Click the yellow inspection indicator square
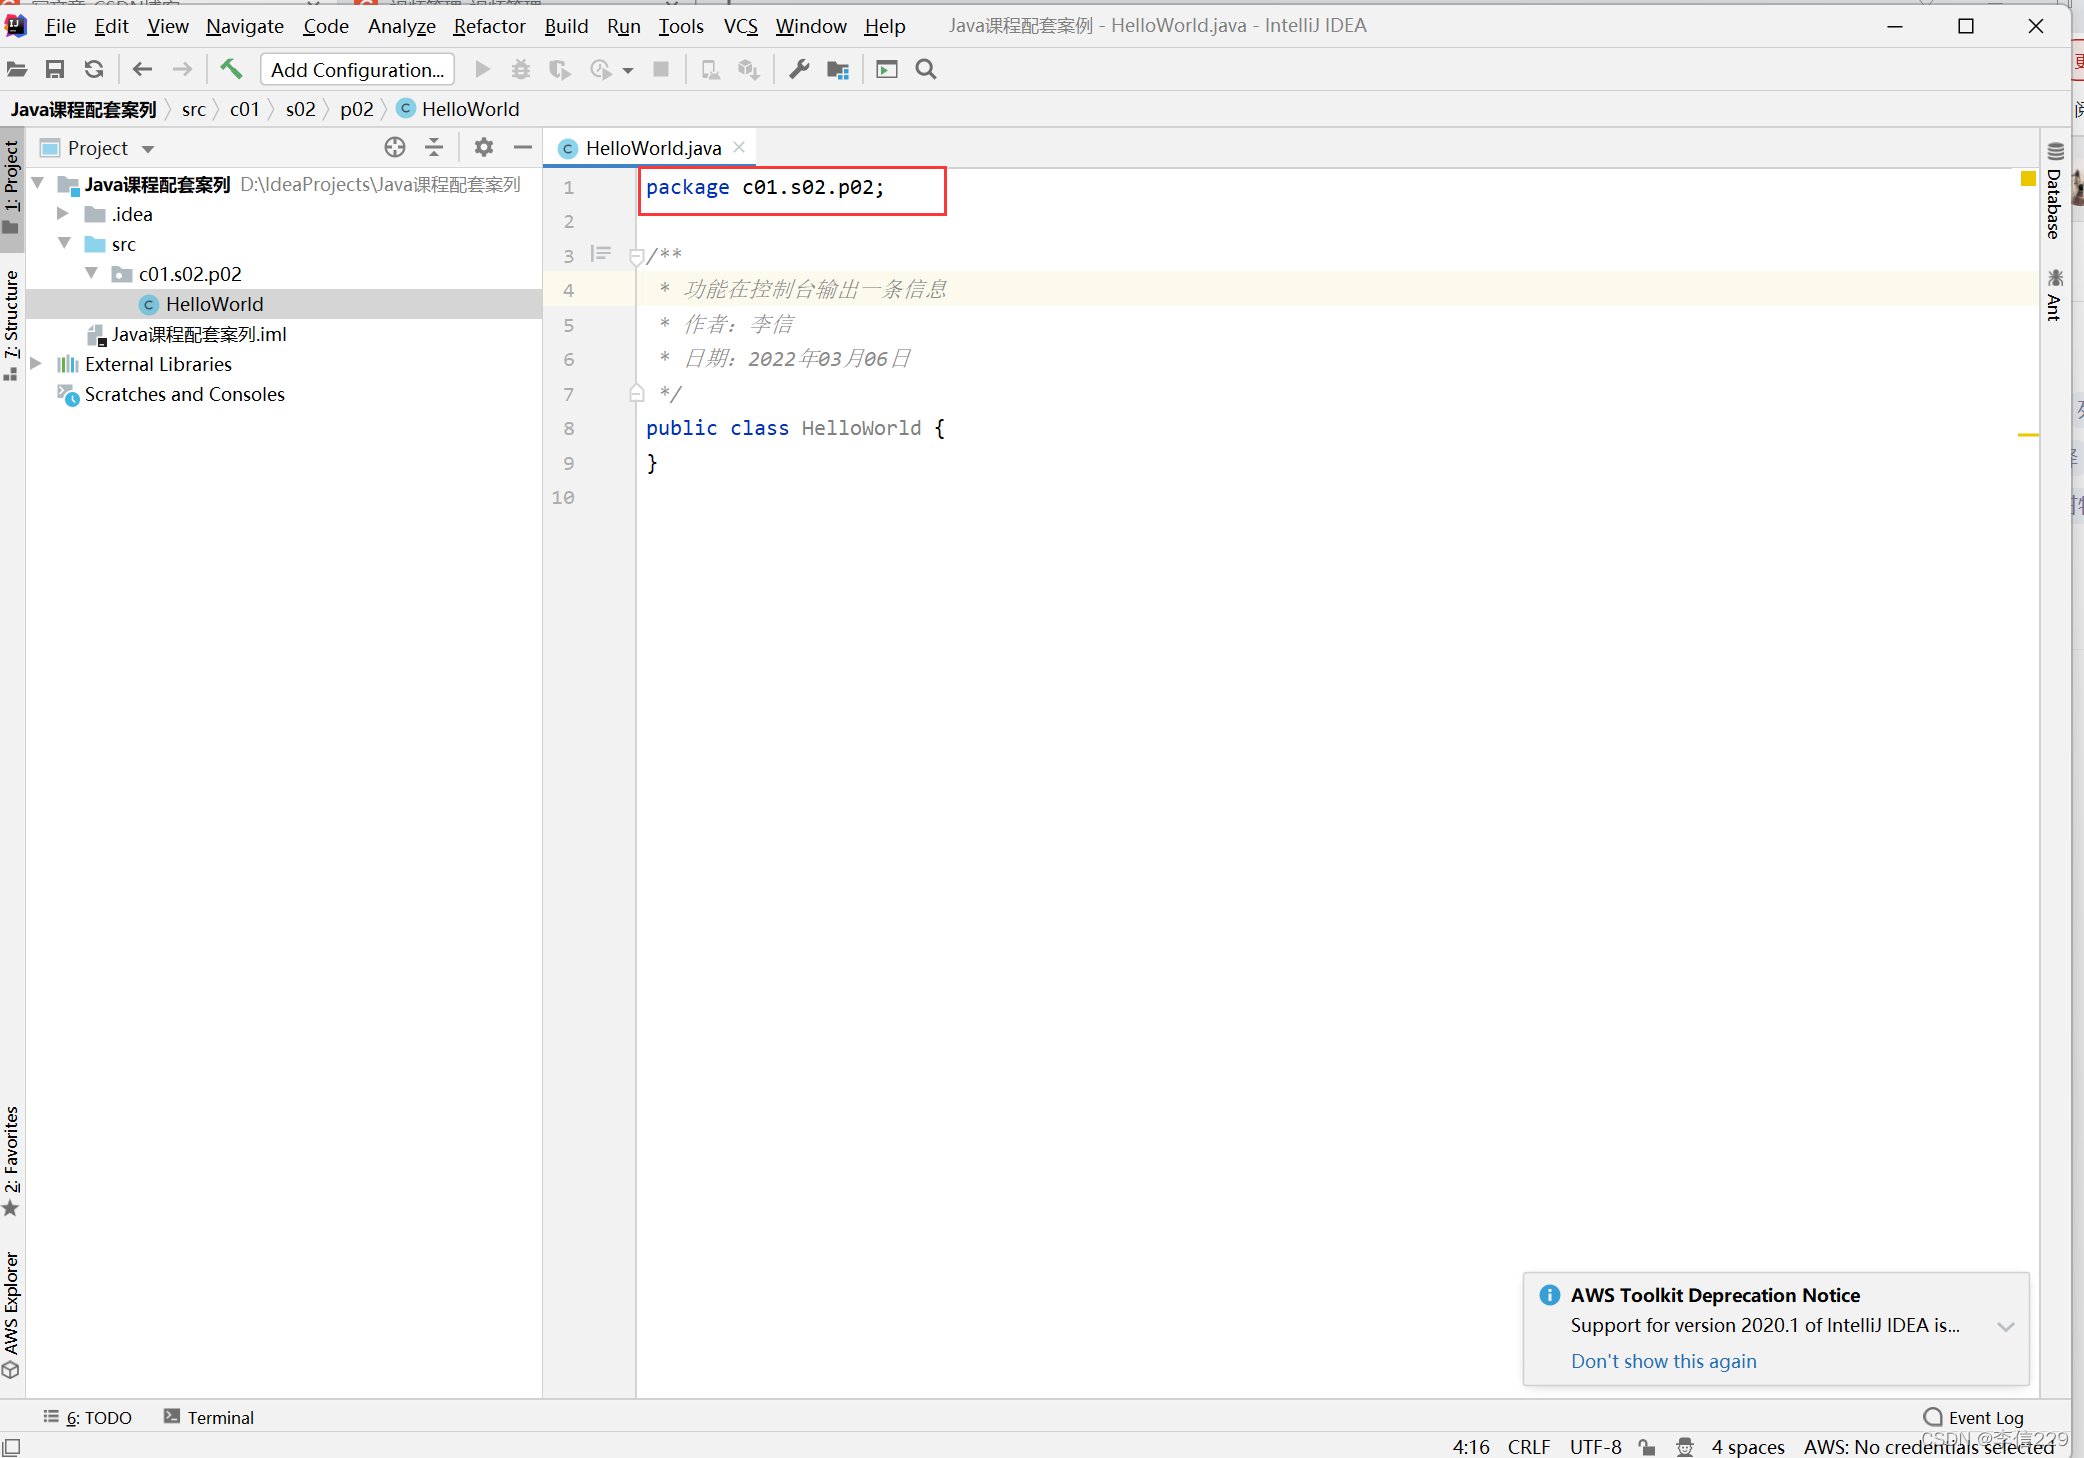 coord(2028,179)
